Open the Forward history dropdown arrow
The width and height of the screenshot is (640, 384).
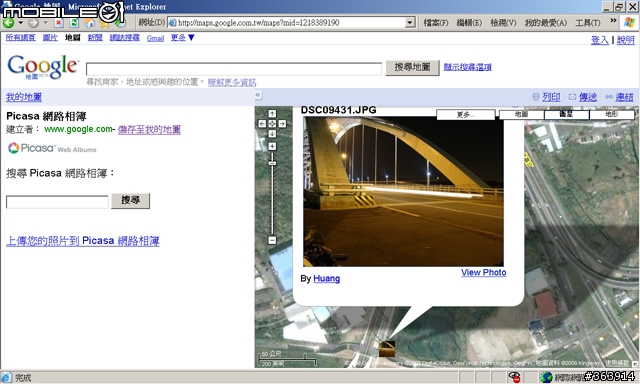click(45, 23)
